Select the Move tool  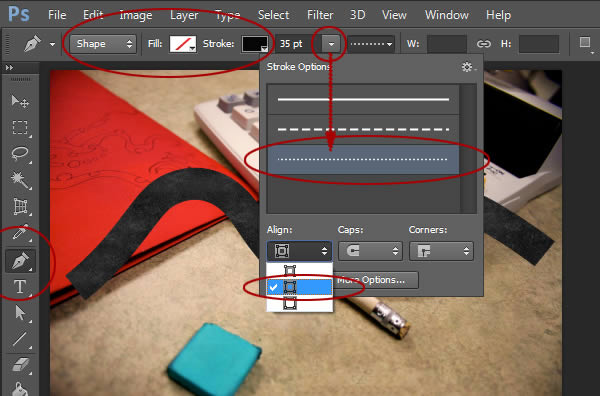pyautogui.click(x=20, y=101)
